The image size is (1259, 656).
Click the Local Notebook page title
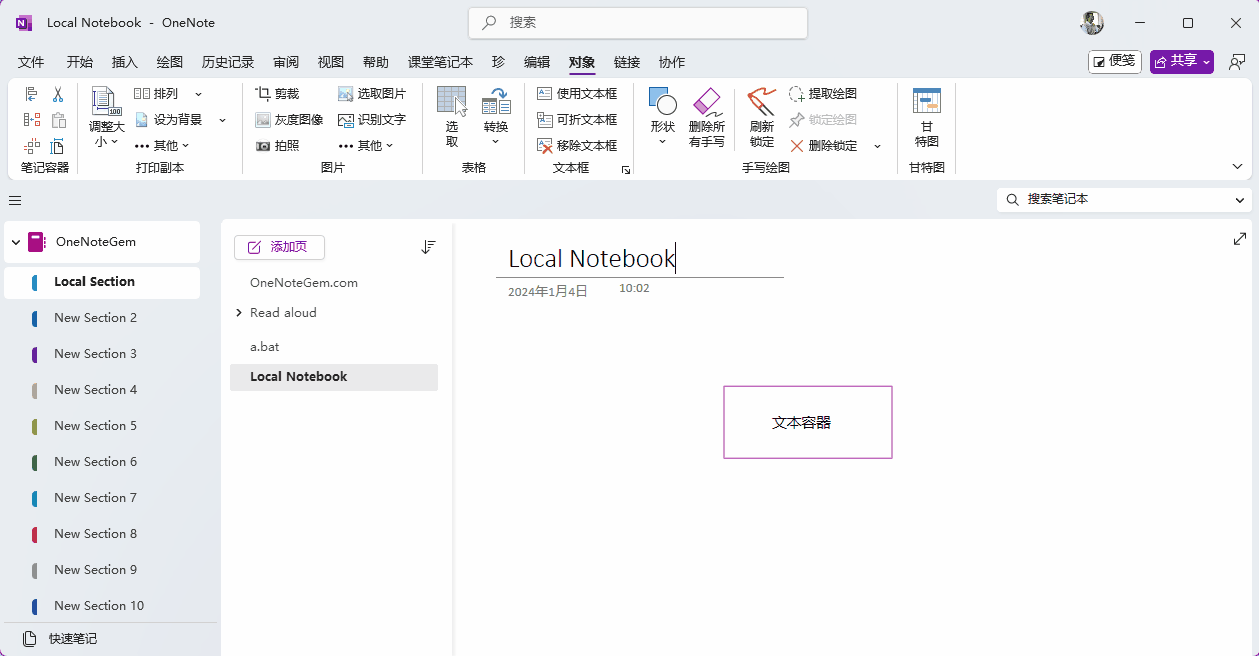[592, 259]
